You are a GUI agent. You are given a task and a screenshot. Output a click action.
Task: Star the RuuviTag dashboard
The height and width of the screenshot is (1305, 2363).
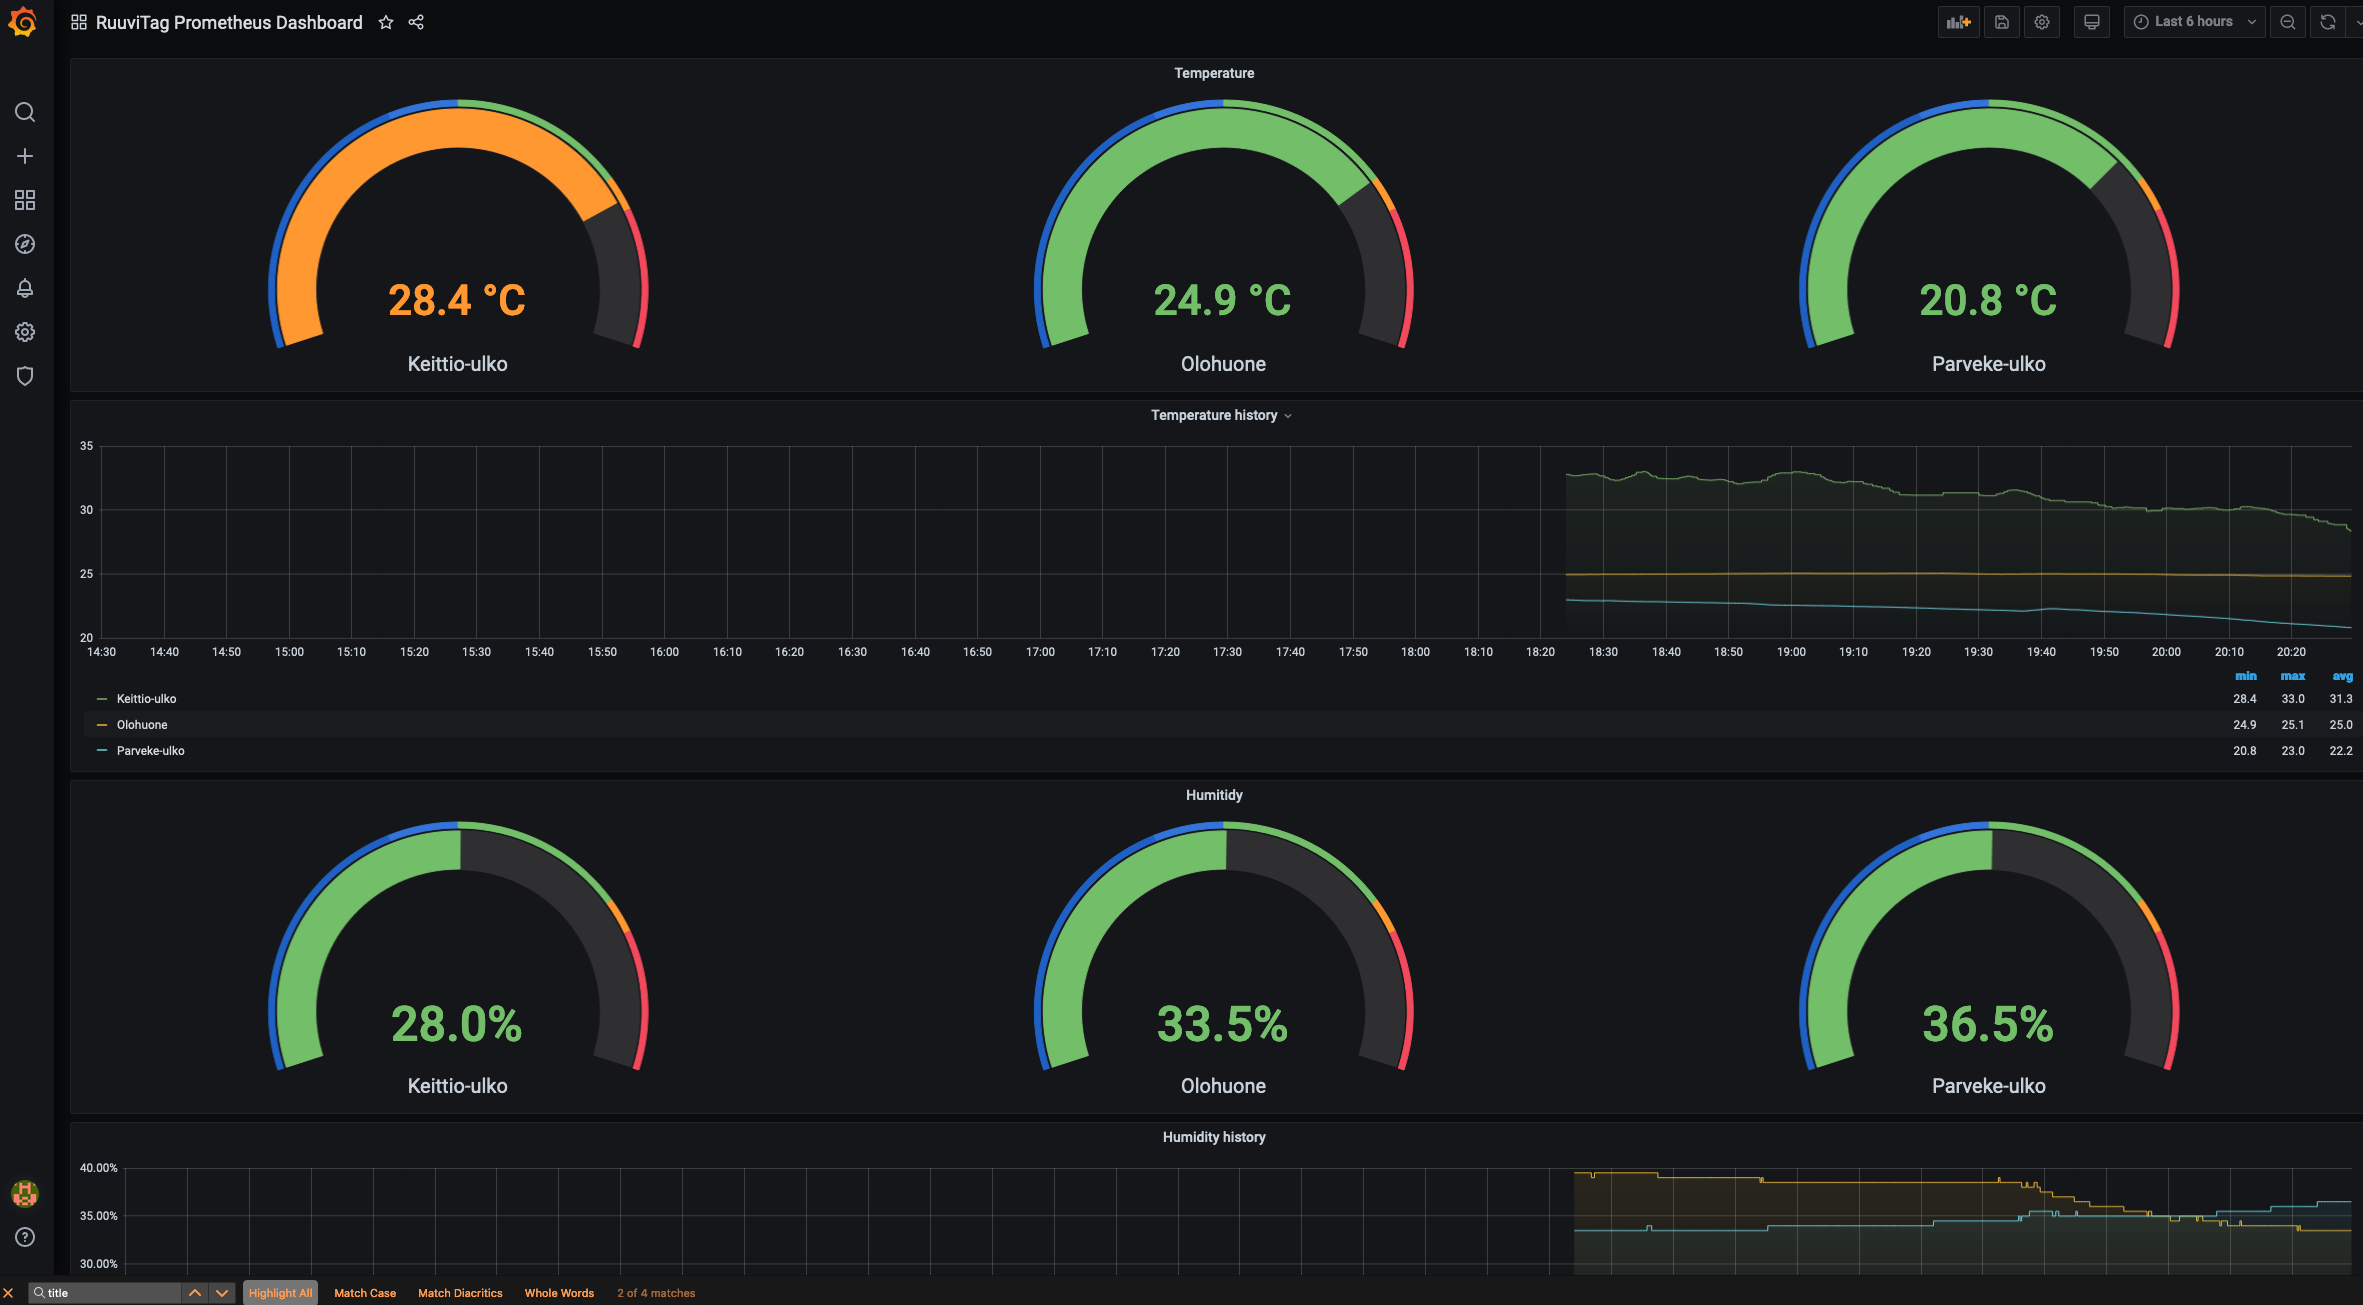pos(386,22)
